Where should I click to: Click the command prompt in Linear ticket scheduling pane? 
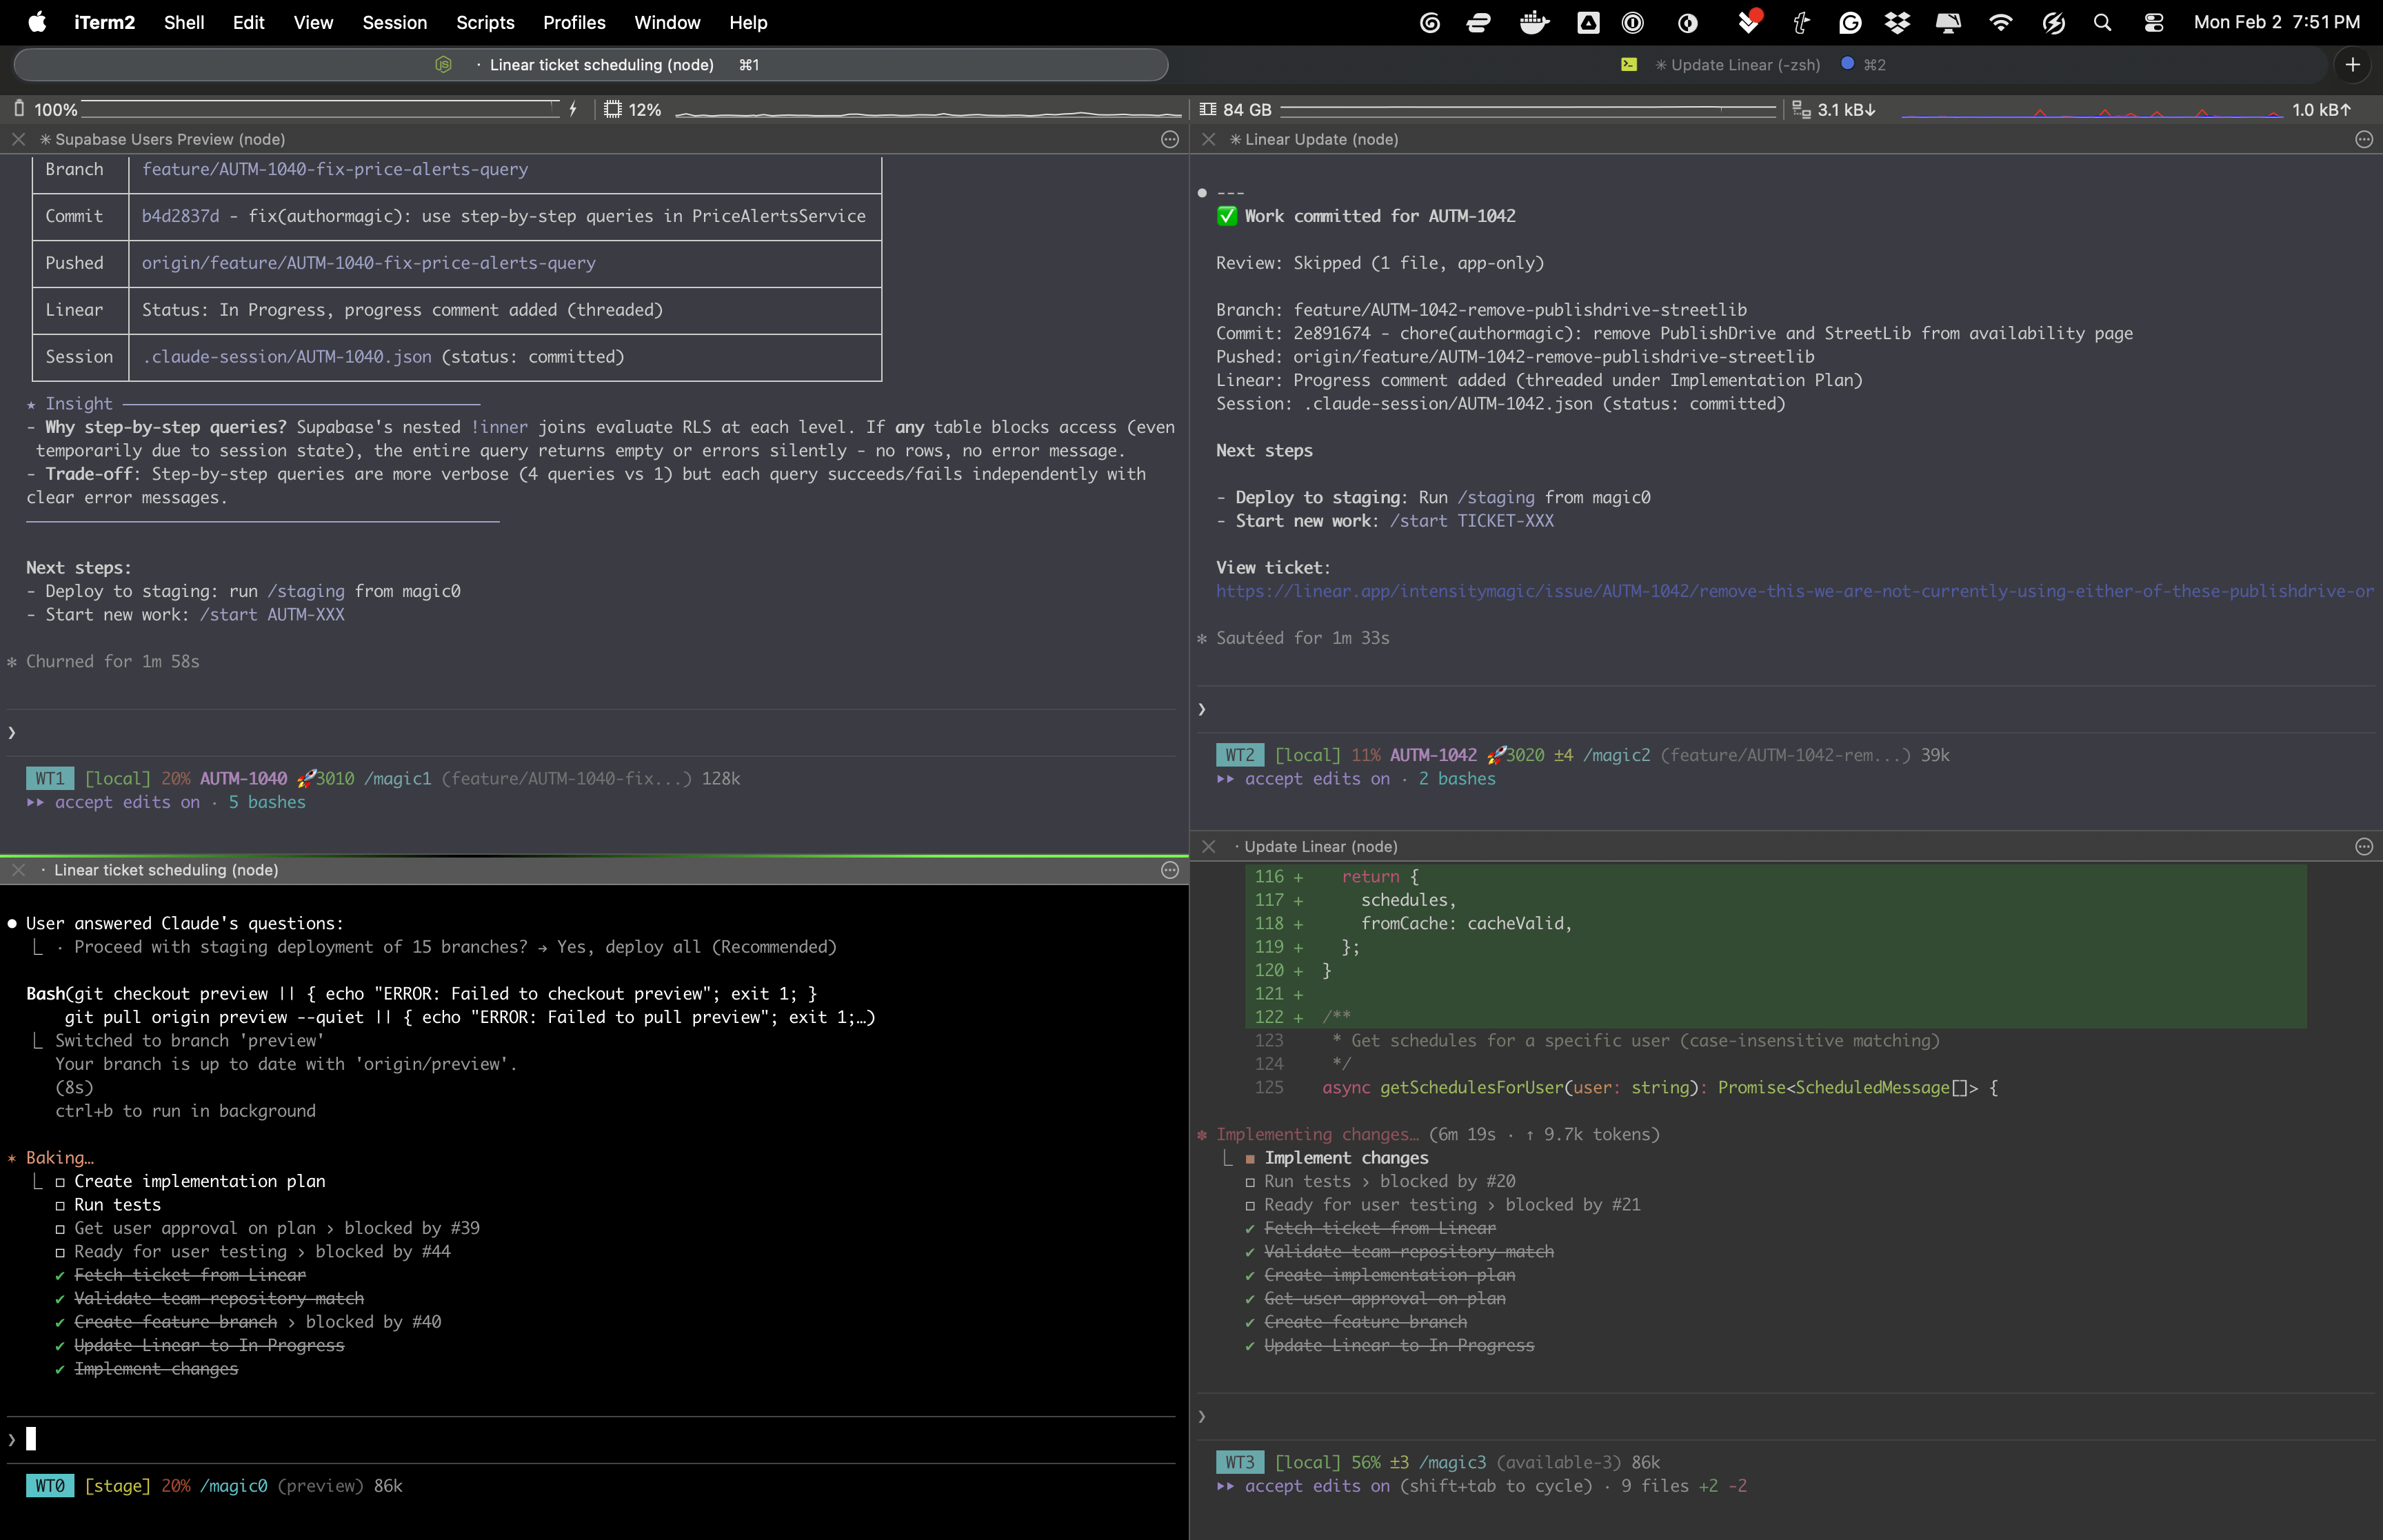[x=30, y=1439]
